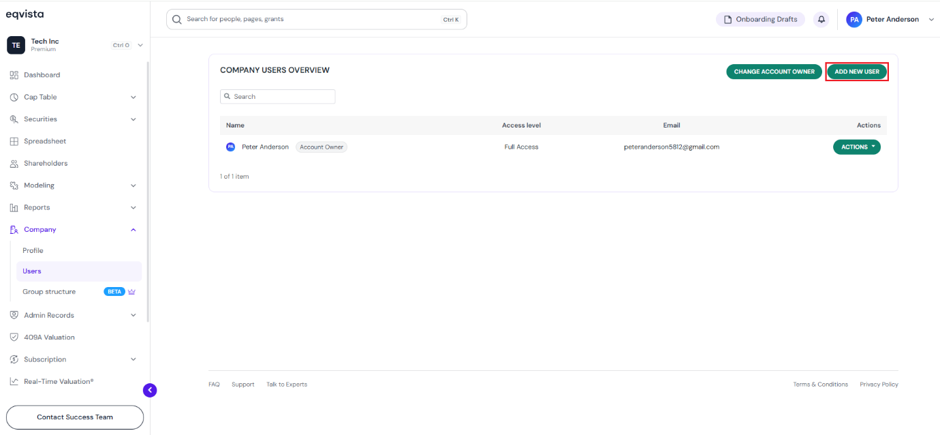The height and width of the screenshot is (435, 940).
Task: Click the Full Access cell
Action: [x=522, y=147]
